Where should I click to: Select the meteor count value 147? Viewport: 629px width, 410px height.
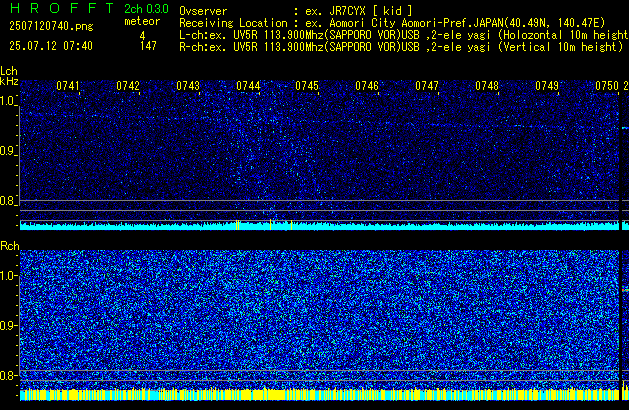(148, 46)
